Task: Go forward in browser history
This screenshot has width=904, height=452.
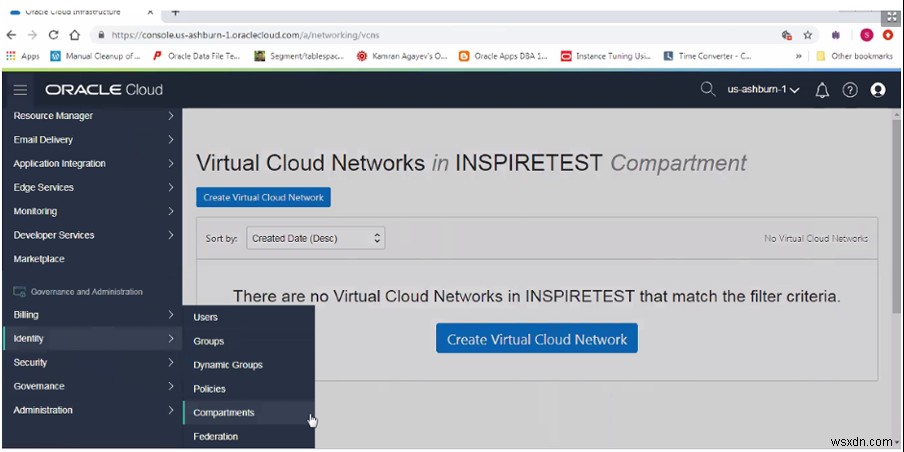Action: [32, 35]
